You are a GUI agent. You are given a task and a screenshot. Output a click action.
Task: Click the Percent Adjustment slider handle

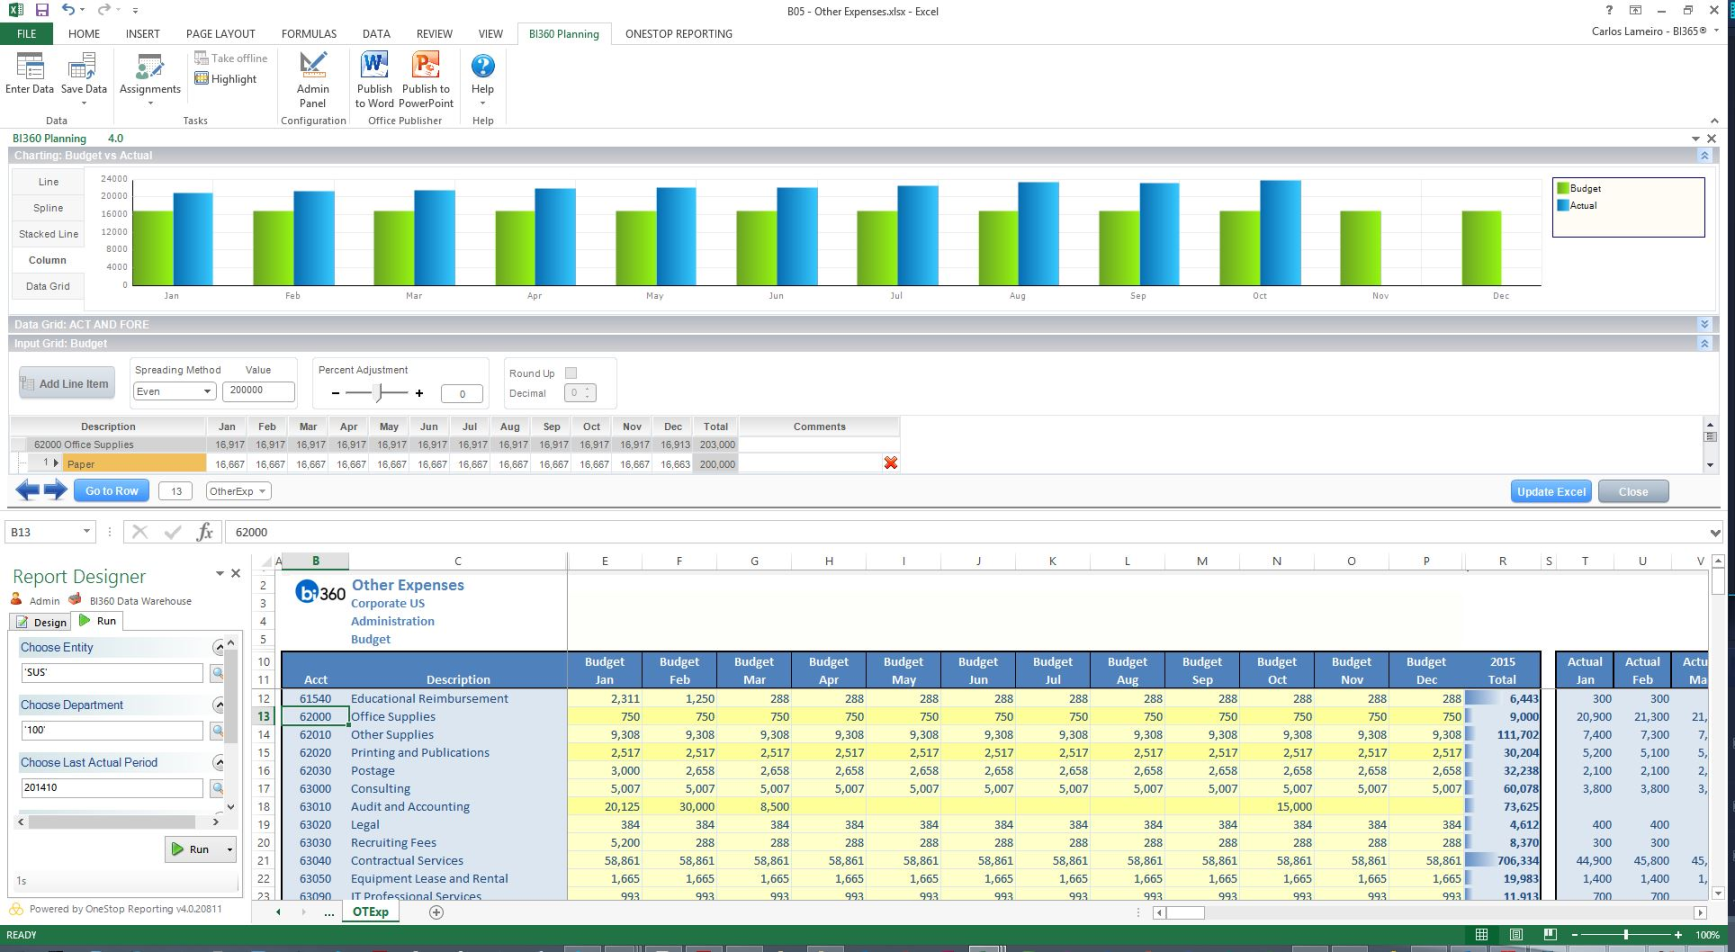tap(379, 392)
